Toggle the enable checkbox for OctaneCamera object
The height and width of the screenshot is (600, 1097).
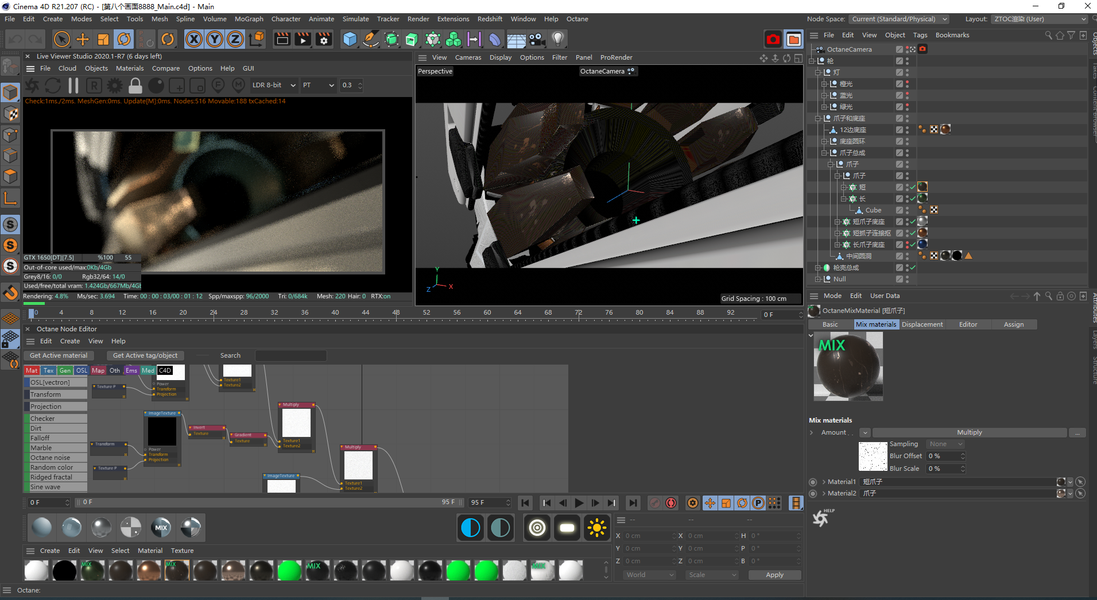click(900, 49)
